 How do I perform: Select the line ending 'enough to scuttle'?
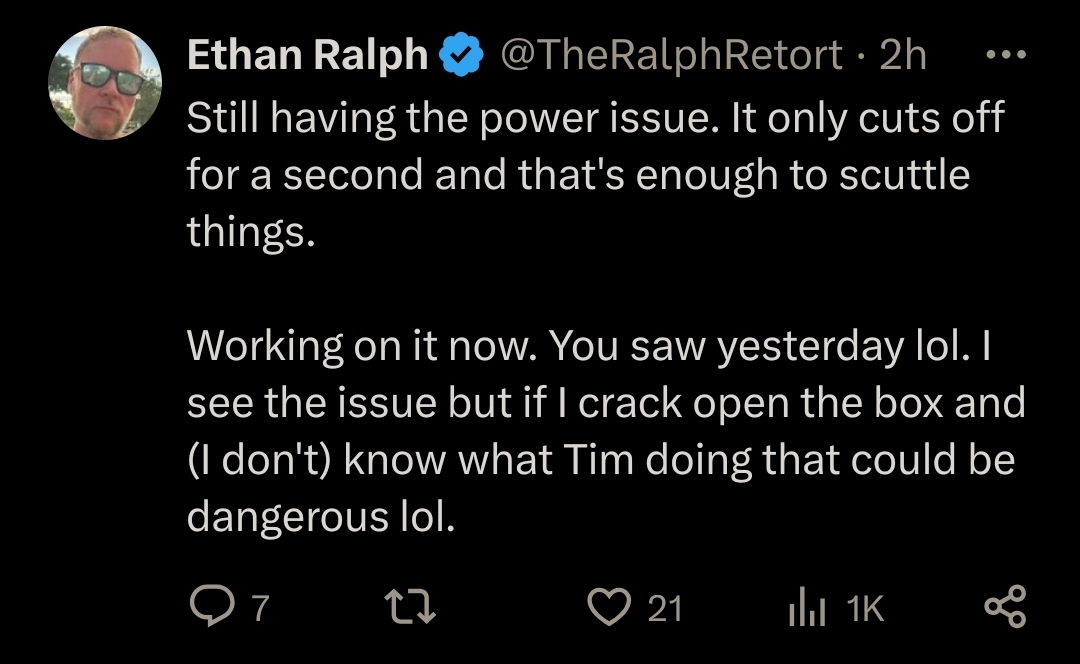click(579, 175)
